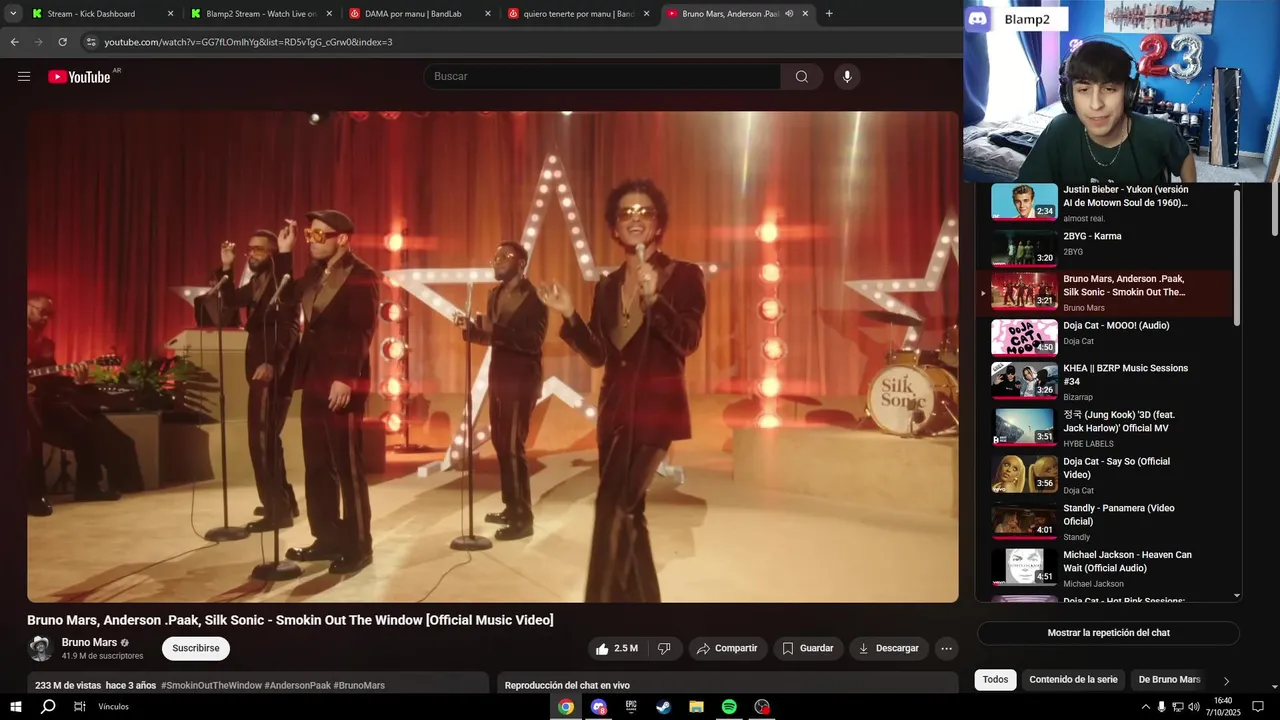This screenshot has width=1280, height=720.
Task: Click the search magnifier button
Action: point(802,77)
